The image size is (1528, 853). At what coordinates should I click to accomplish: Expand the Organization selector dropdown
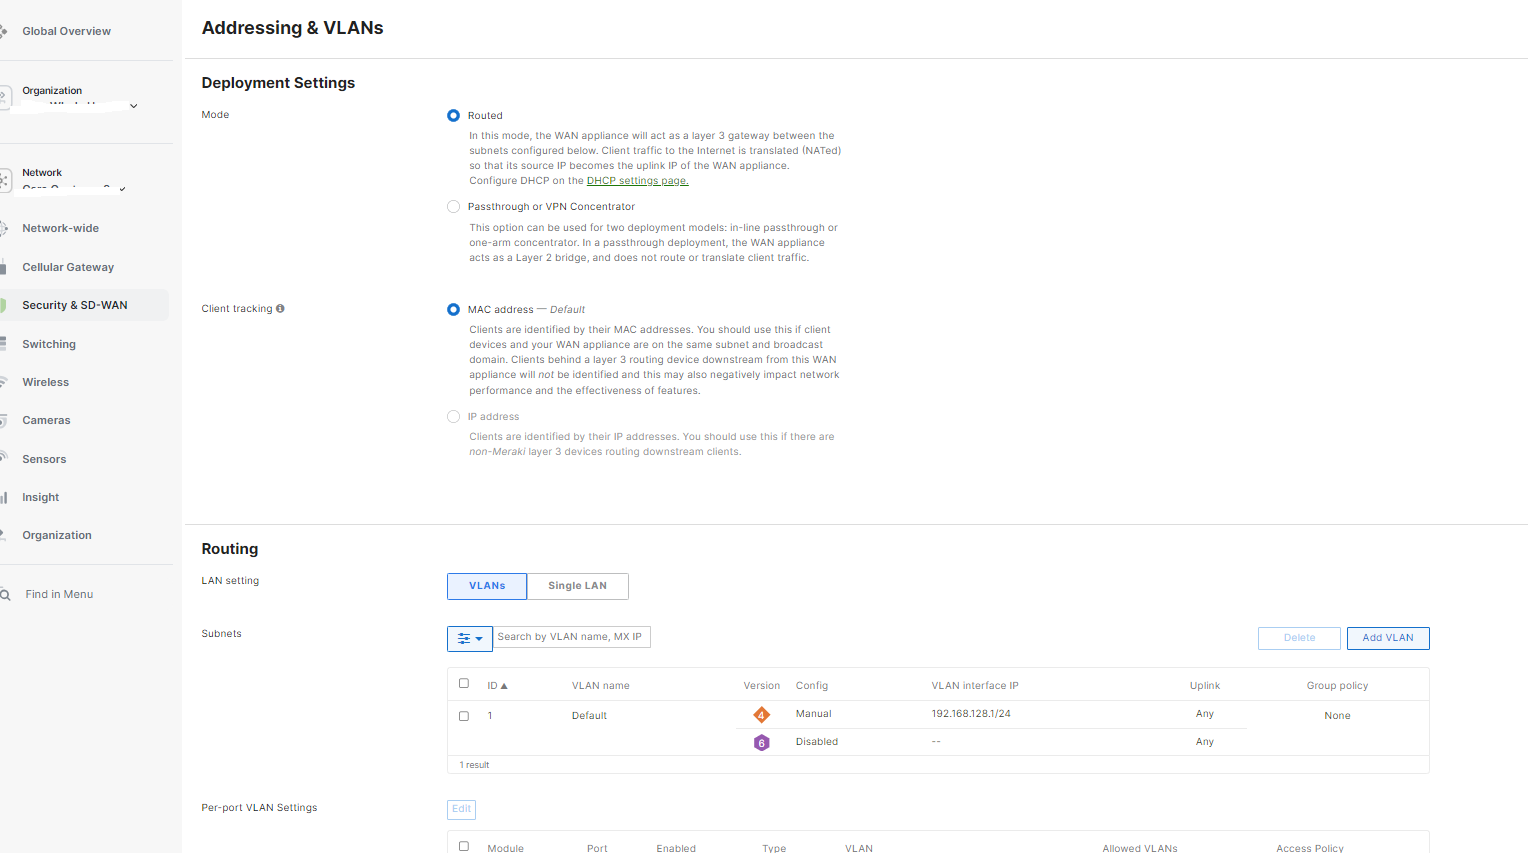(x=133, y=105)
